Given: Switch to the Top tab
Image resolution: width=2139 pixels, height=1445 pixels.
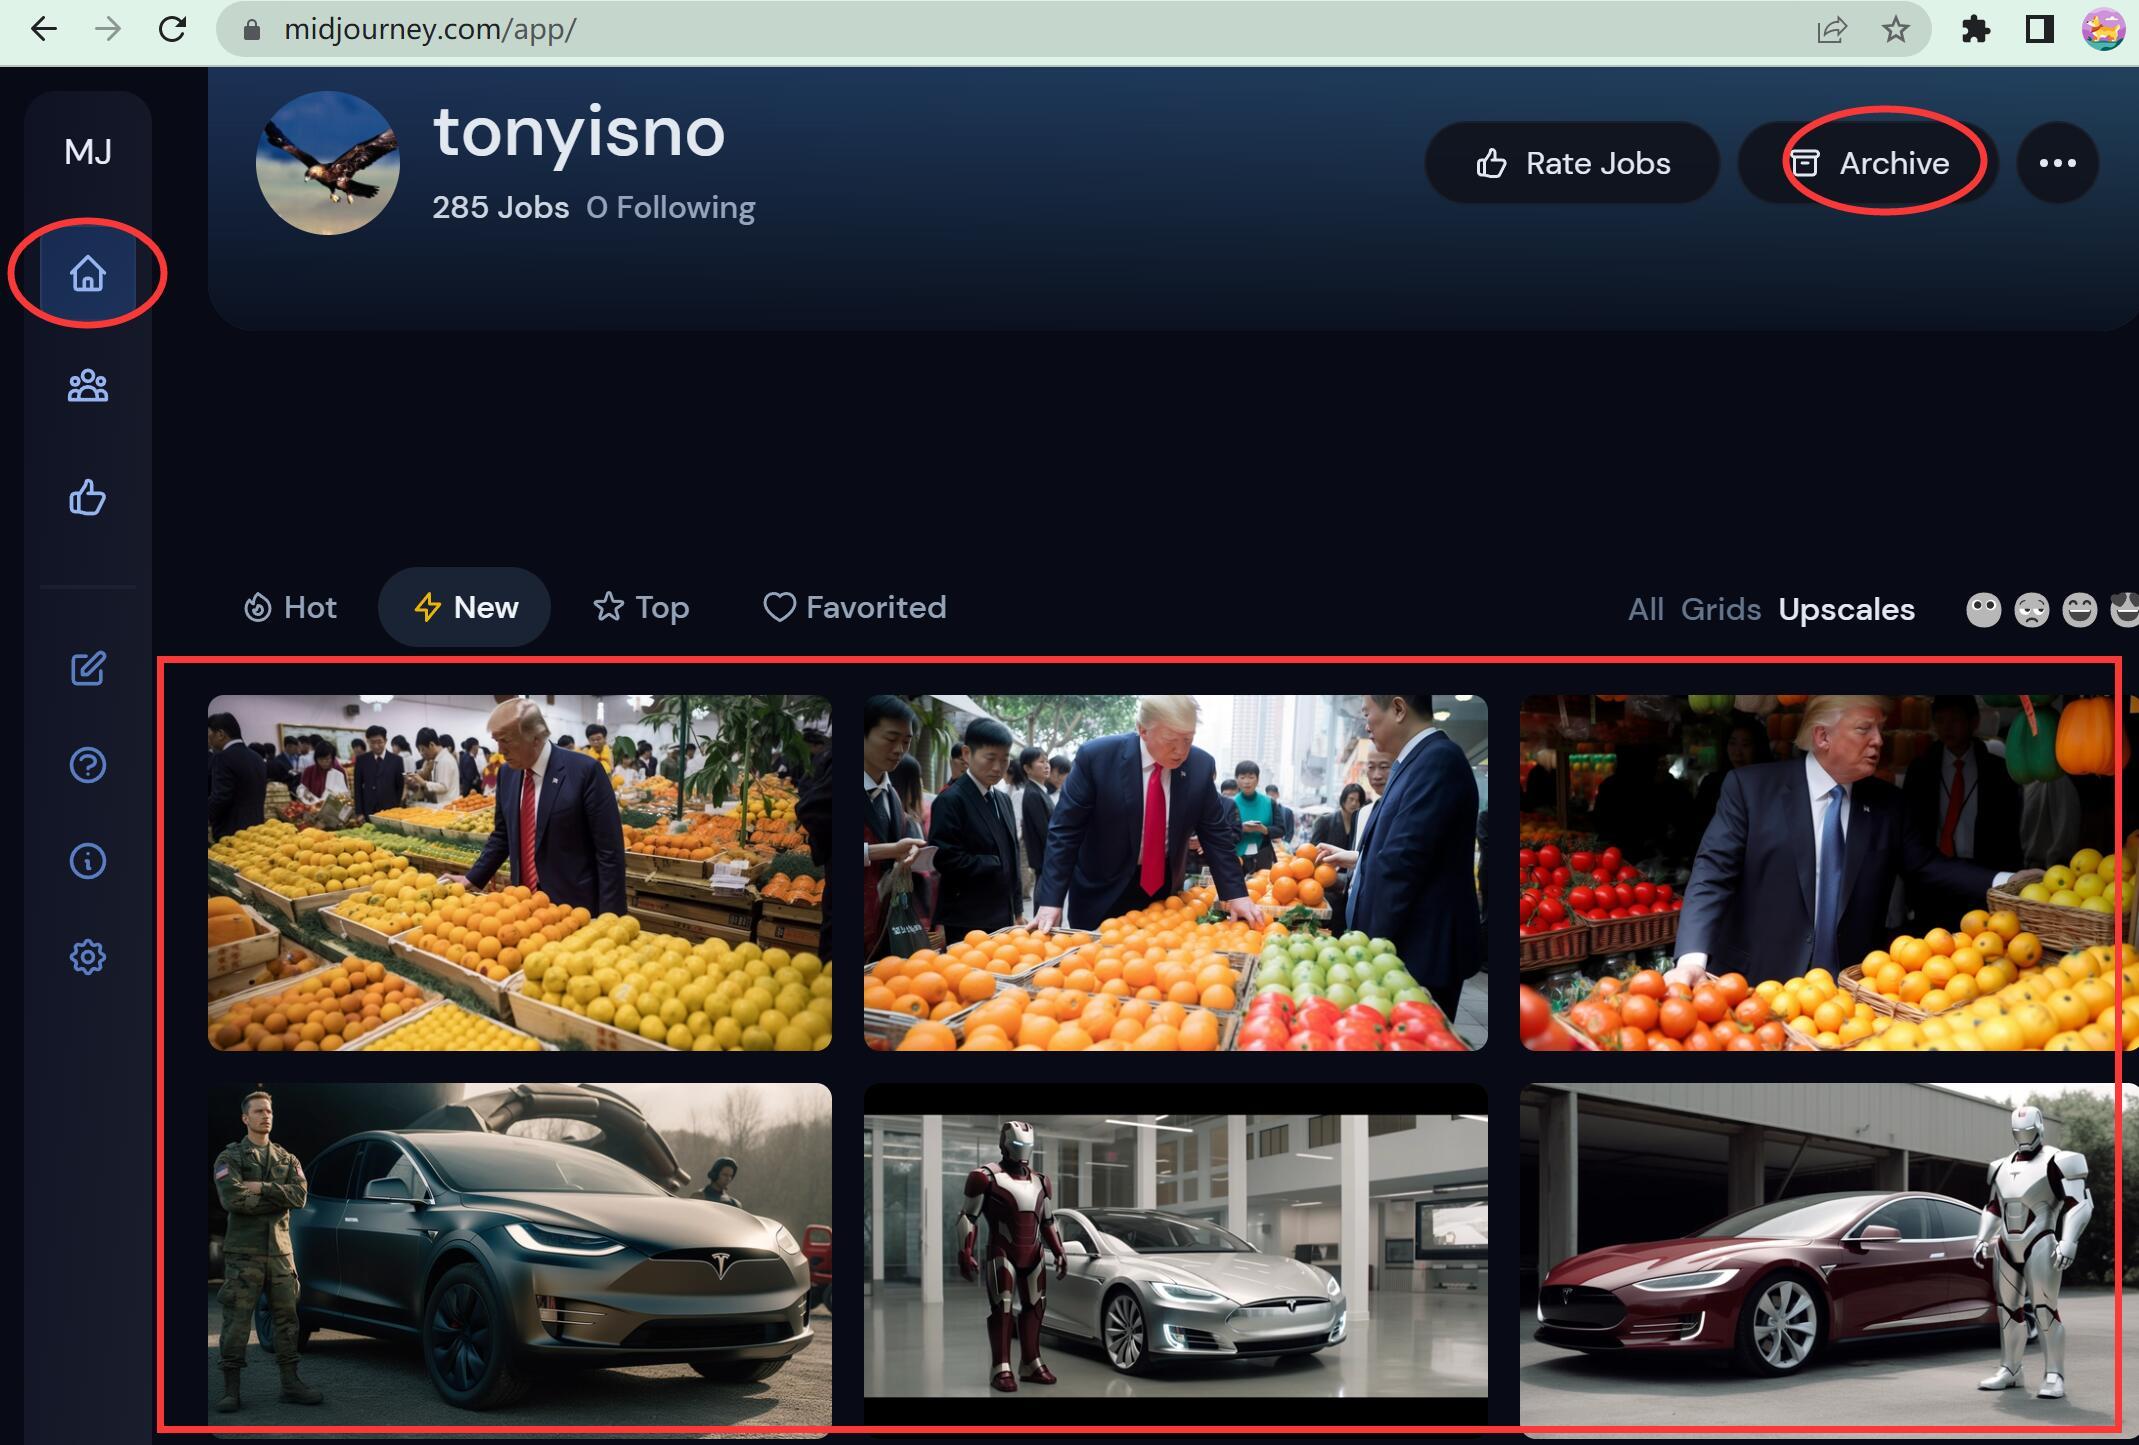Looking at the screenshot, I should 641,607.
